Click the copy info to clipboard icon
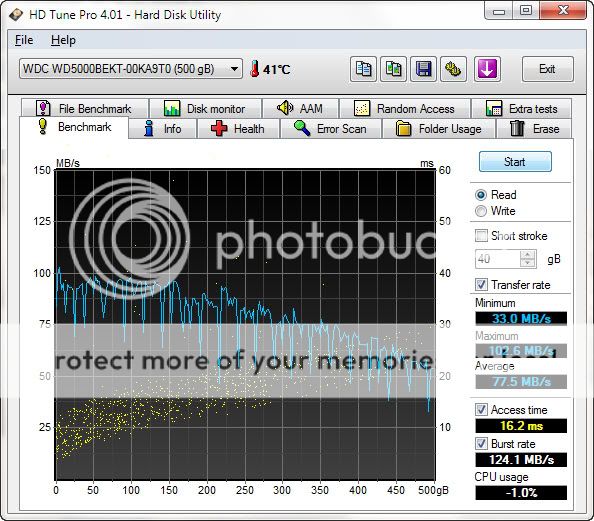This screenshot has height=521, width=594. [363, 69]
